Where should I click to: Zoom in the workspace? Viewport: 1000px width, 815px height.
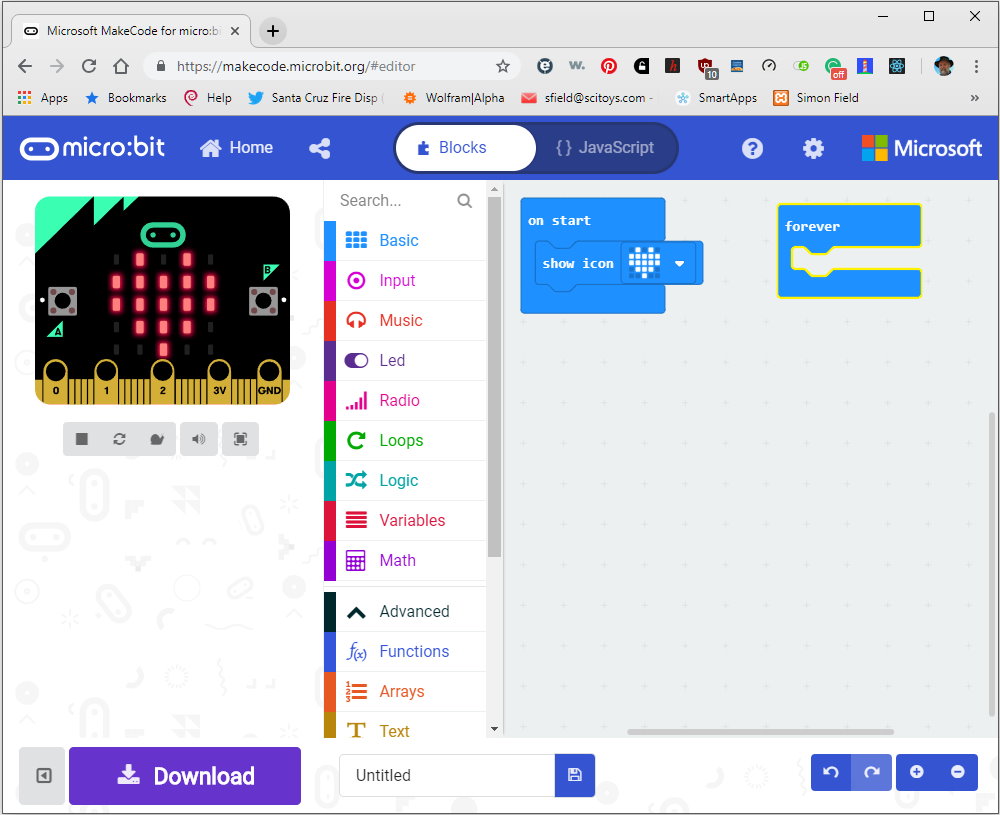[x=916, y=772]
